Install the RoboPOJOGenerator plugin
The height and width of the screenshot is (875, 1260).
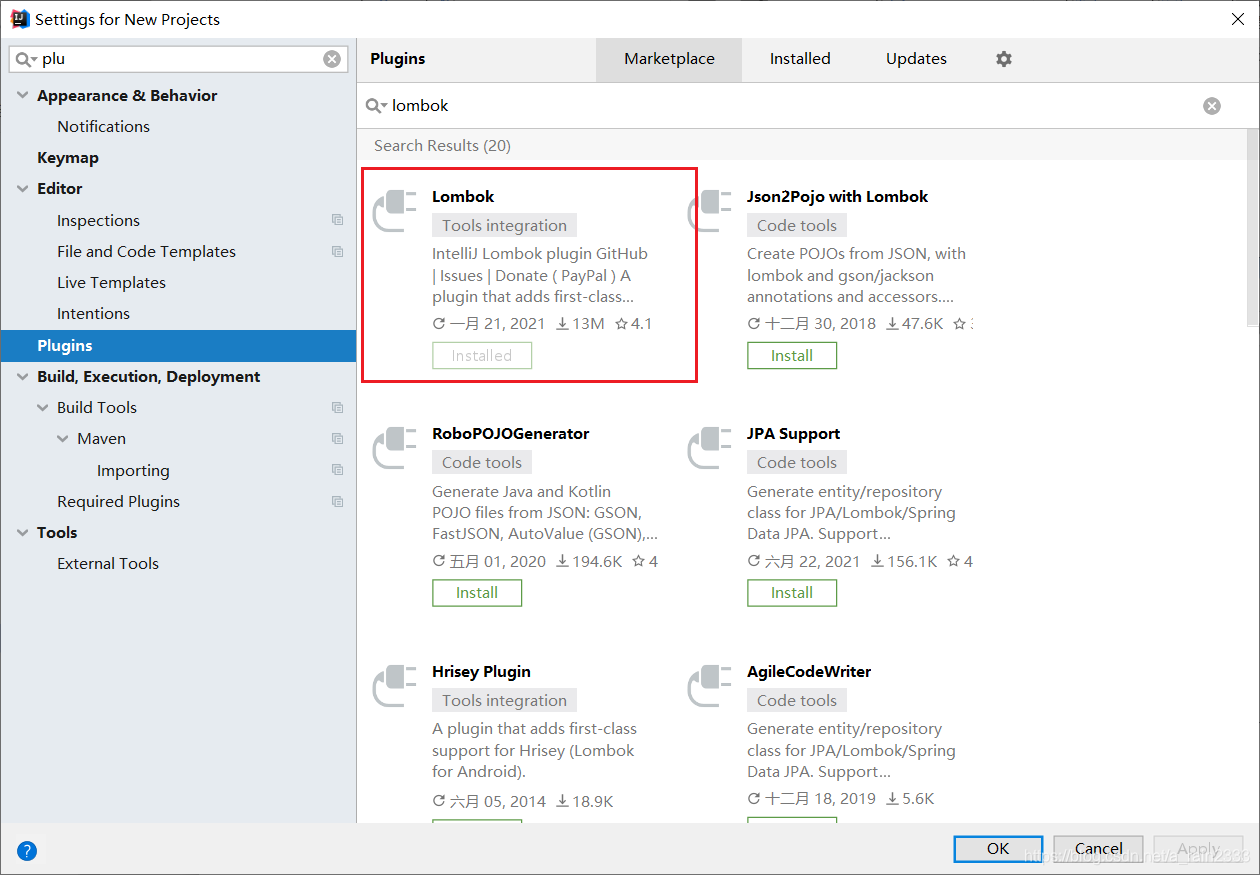tap(477, 593)
